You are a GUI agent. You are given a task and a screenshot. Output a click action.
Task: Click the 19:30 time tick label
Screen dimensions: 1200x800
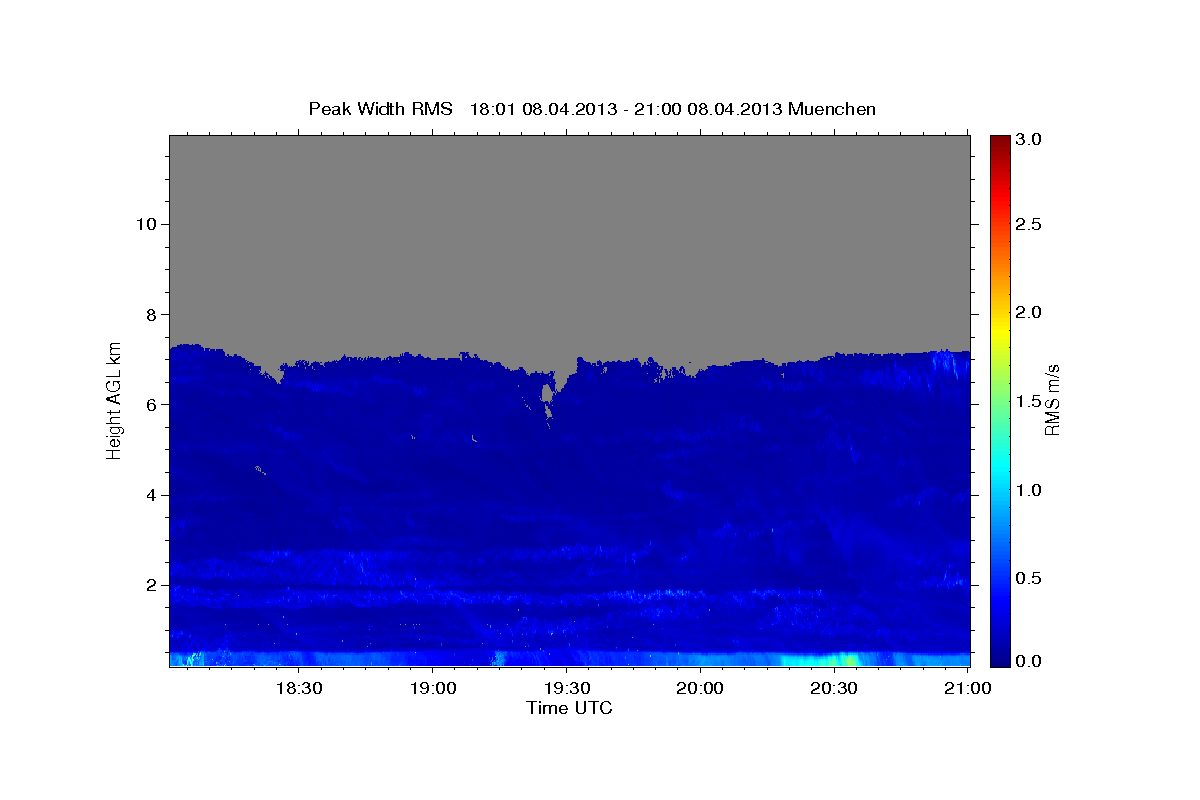click(566, 689)
